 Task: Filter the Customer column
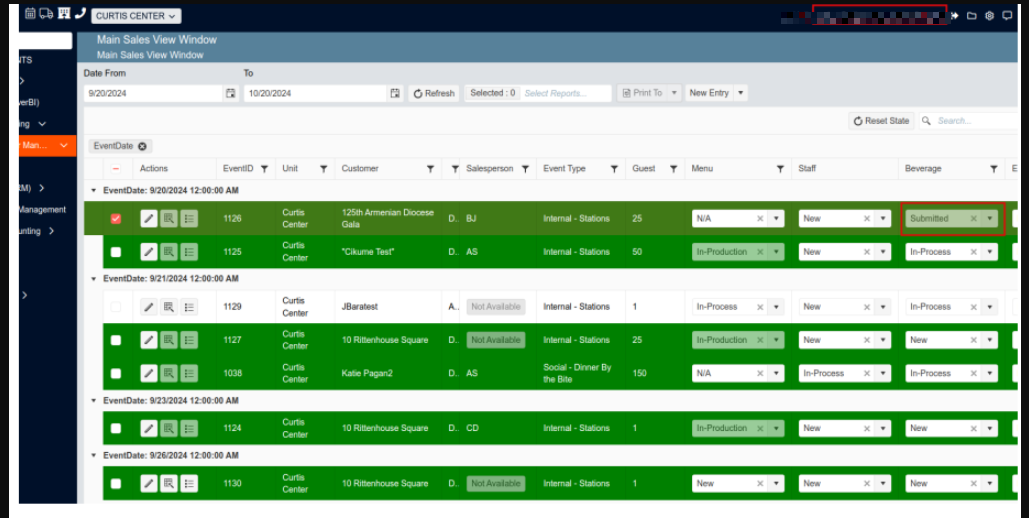(x=430, y=169)
